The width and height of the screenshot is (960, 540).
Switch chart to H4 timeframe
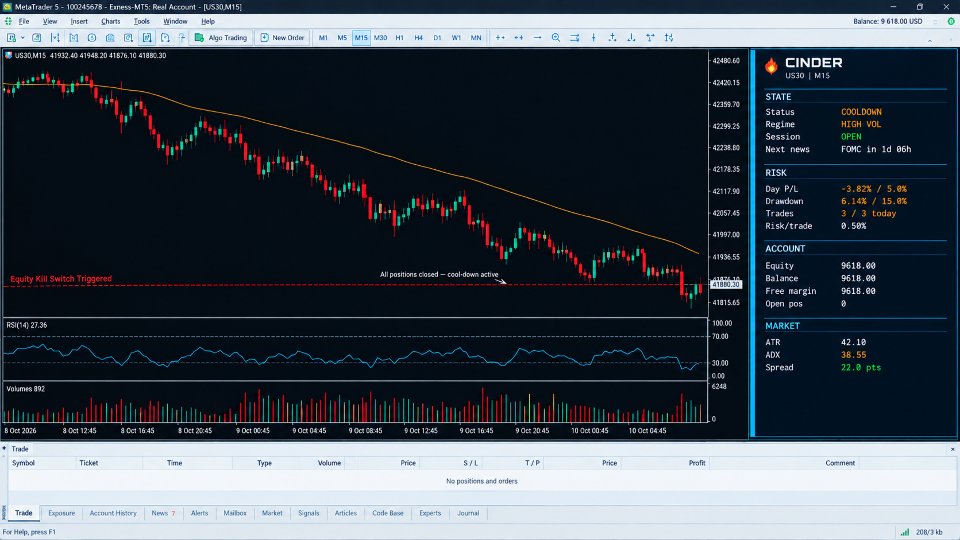coord(418,38)
